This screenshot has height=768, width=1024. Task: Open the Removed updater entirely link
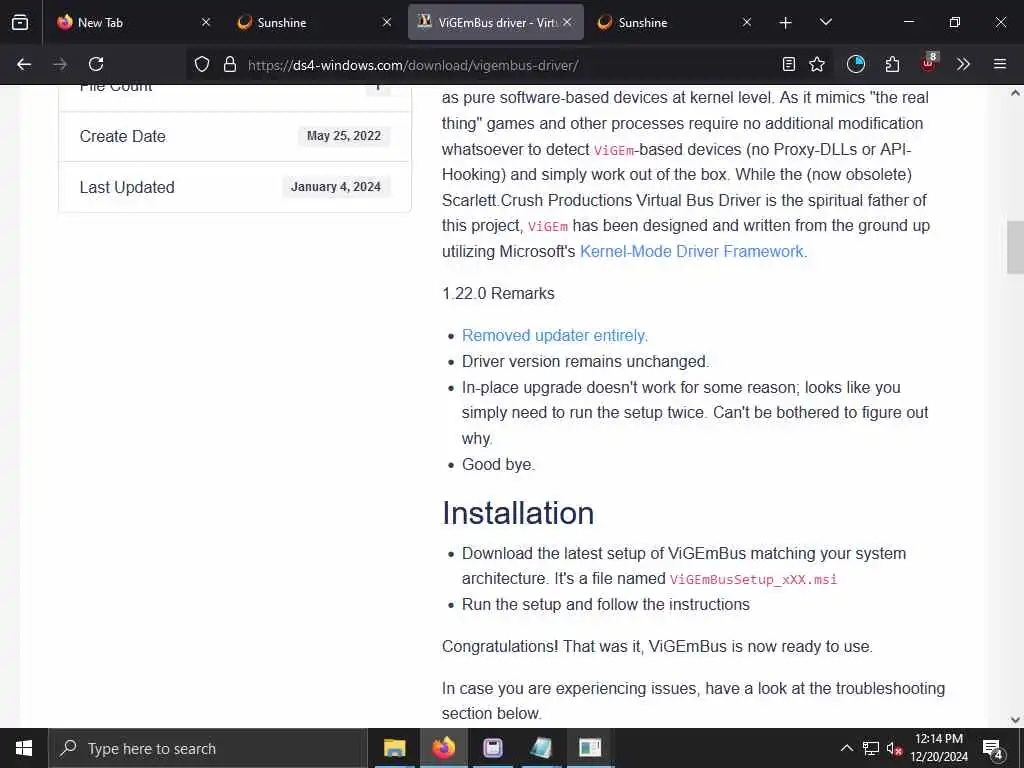[x=554, y=336]
